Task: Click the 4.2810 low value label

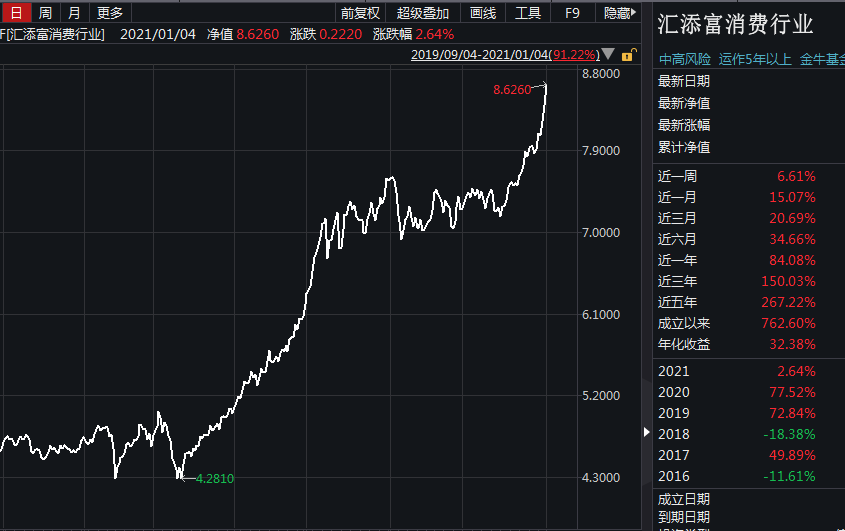Action: tap(214, 478)
